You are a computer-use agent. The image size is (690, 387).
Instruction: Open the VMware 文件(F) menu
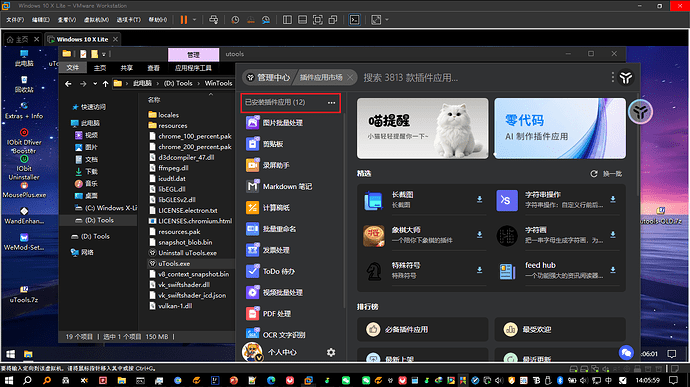click(x=15, y=20)
